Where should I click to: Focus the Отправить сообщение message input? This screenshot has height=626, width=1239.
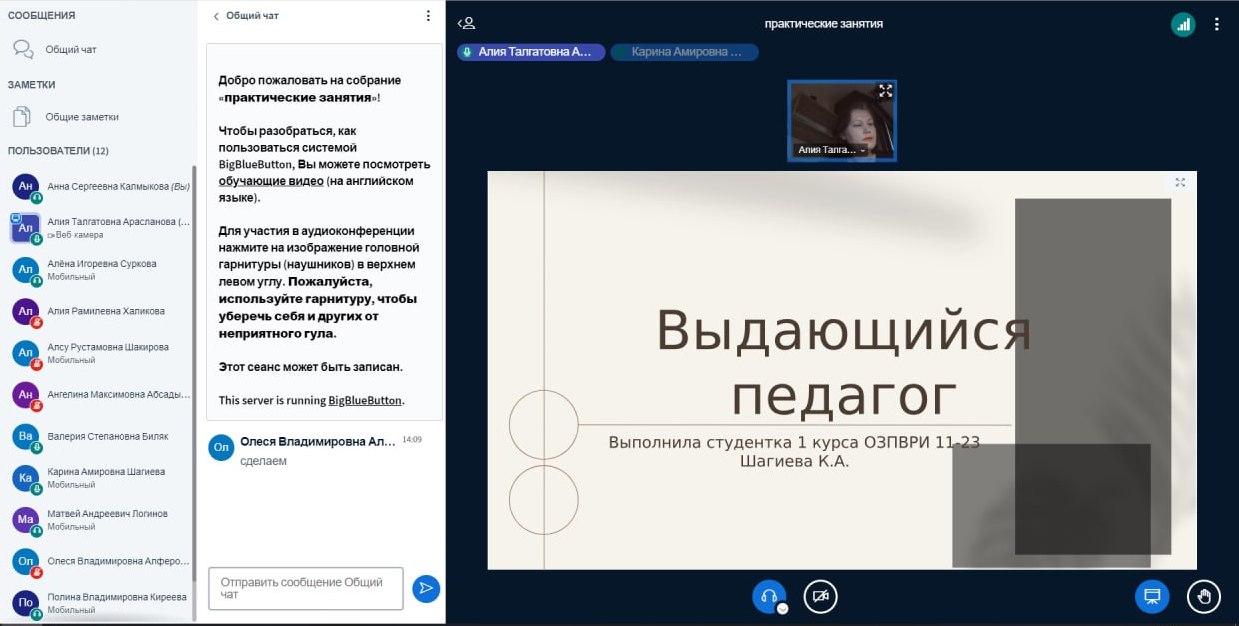tap(305, 588)
